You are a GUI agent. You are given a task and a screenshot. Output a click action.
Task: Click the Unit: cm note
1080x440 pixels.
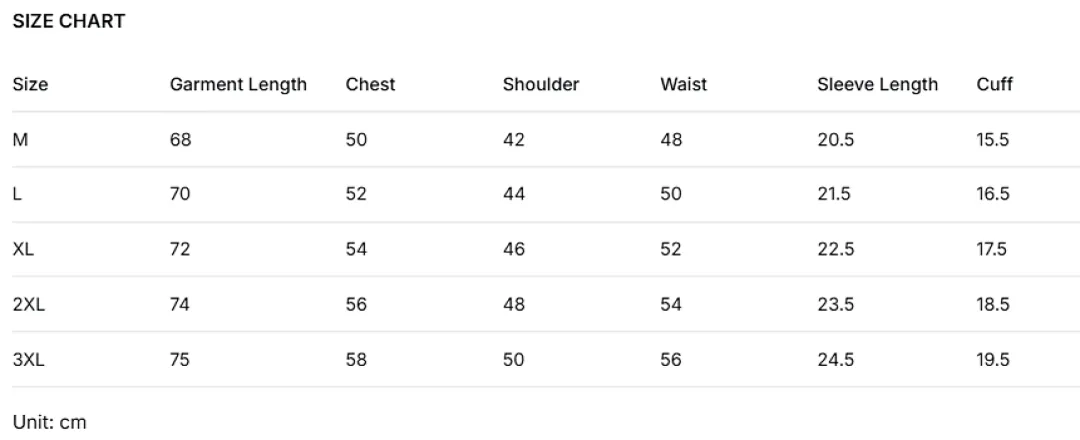click(x=50, y=422)
